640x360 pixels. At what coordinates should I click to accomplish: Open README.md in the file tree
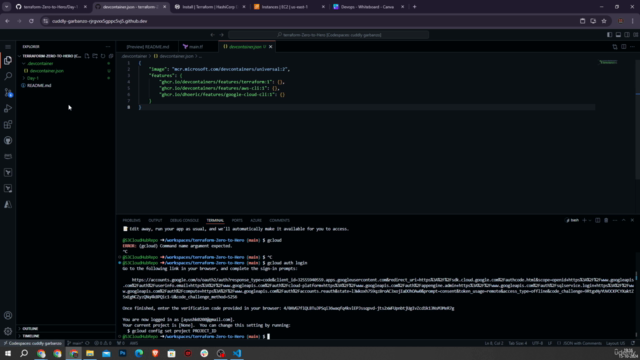click(39, 86)
